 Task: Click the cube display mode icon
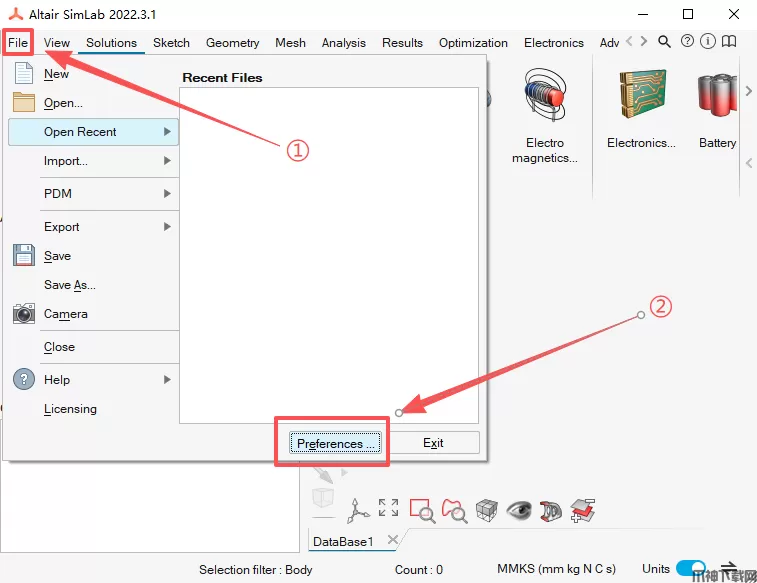pyautogui.click(x=486, y=510)
